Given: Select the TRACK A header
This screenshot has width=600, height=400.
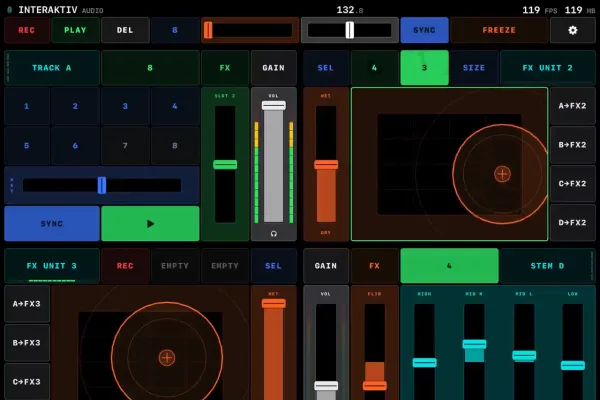Looking at the screenshot, I should 52,68.
